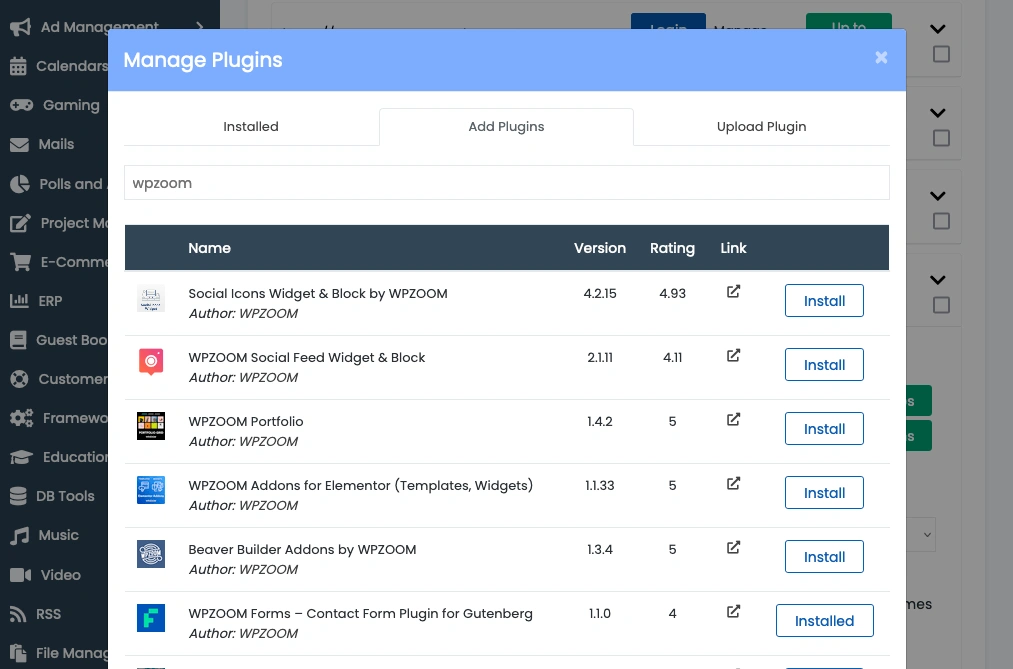The width and height of the screenshot is (1013, 669).
Task: Open external link for Social Icons Widget
Action: 733,292
